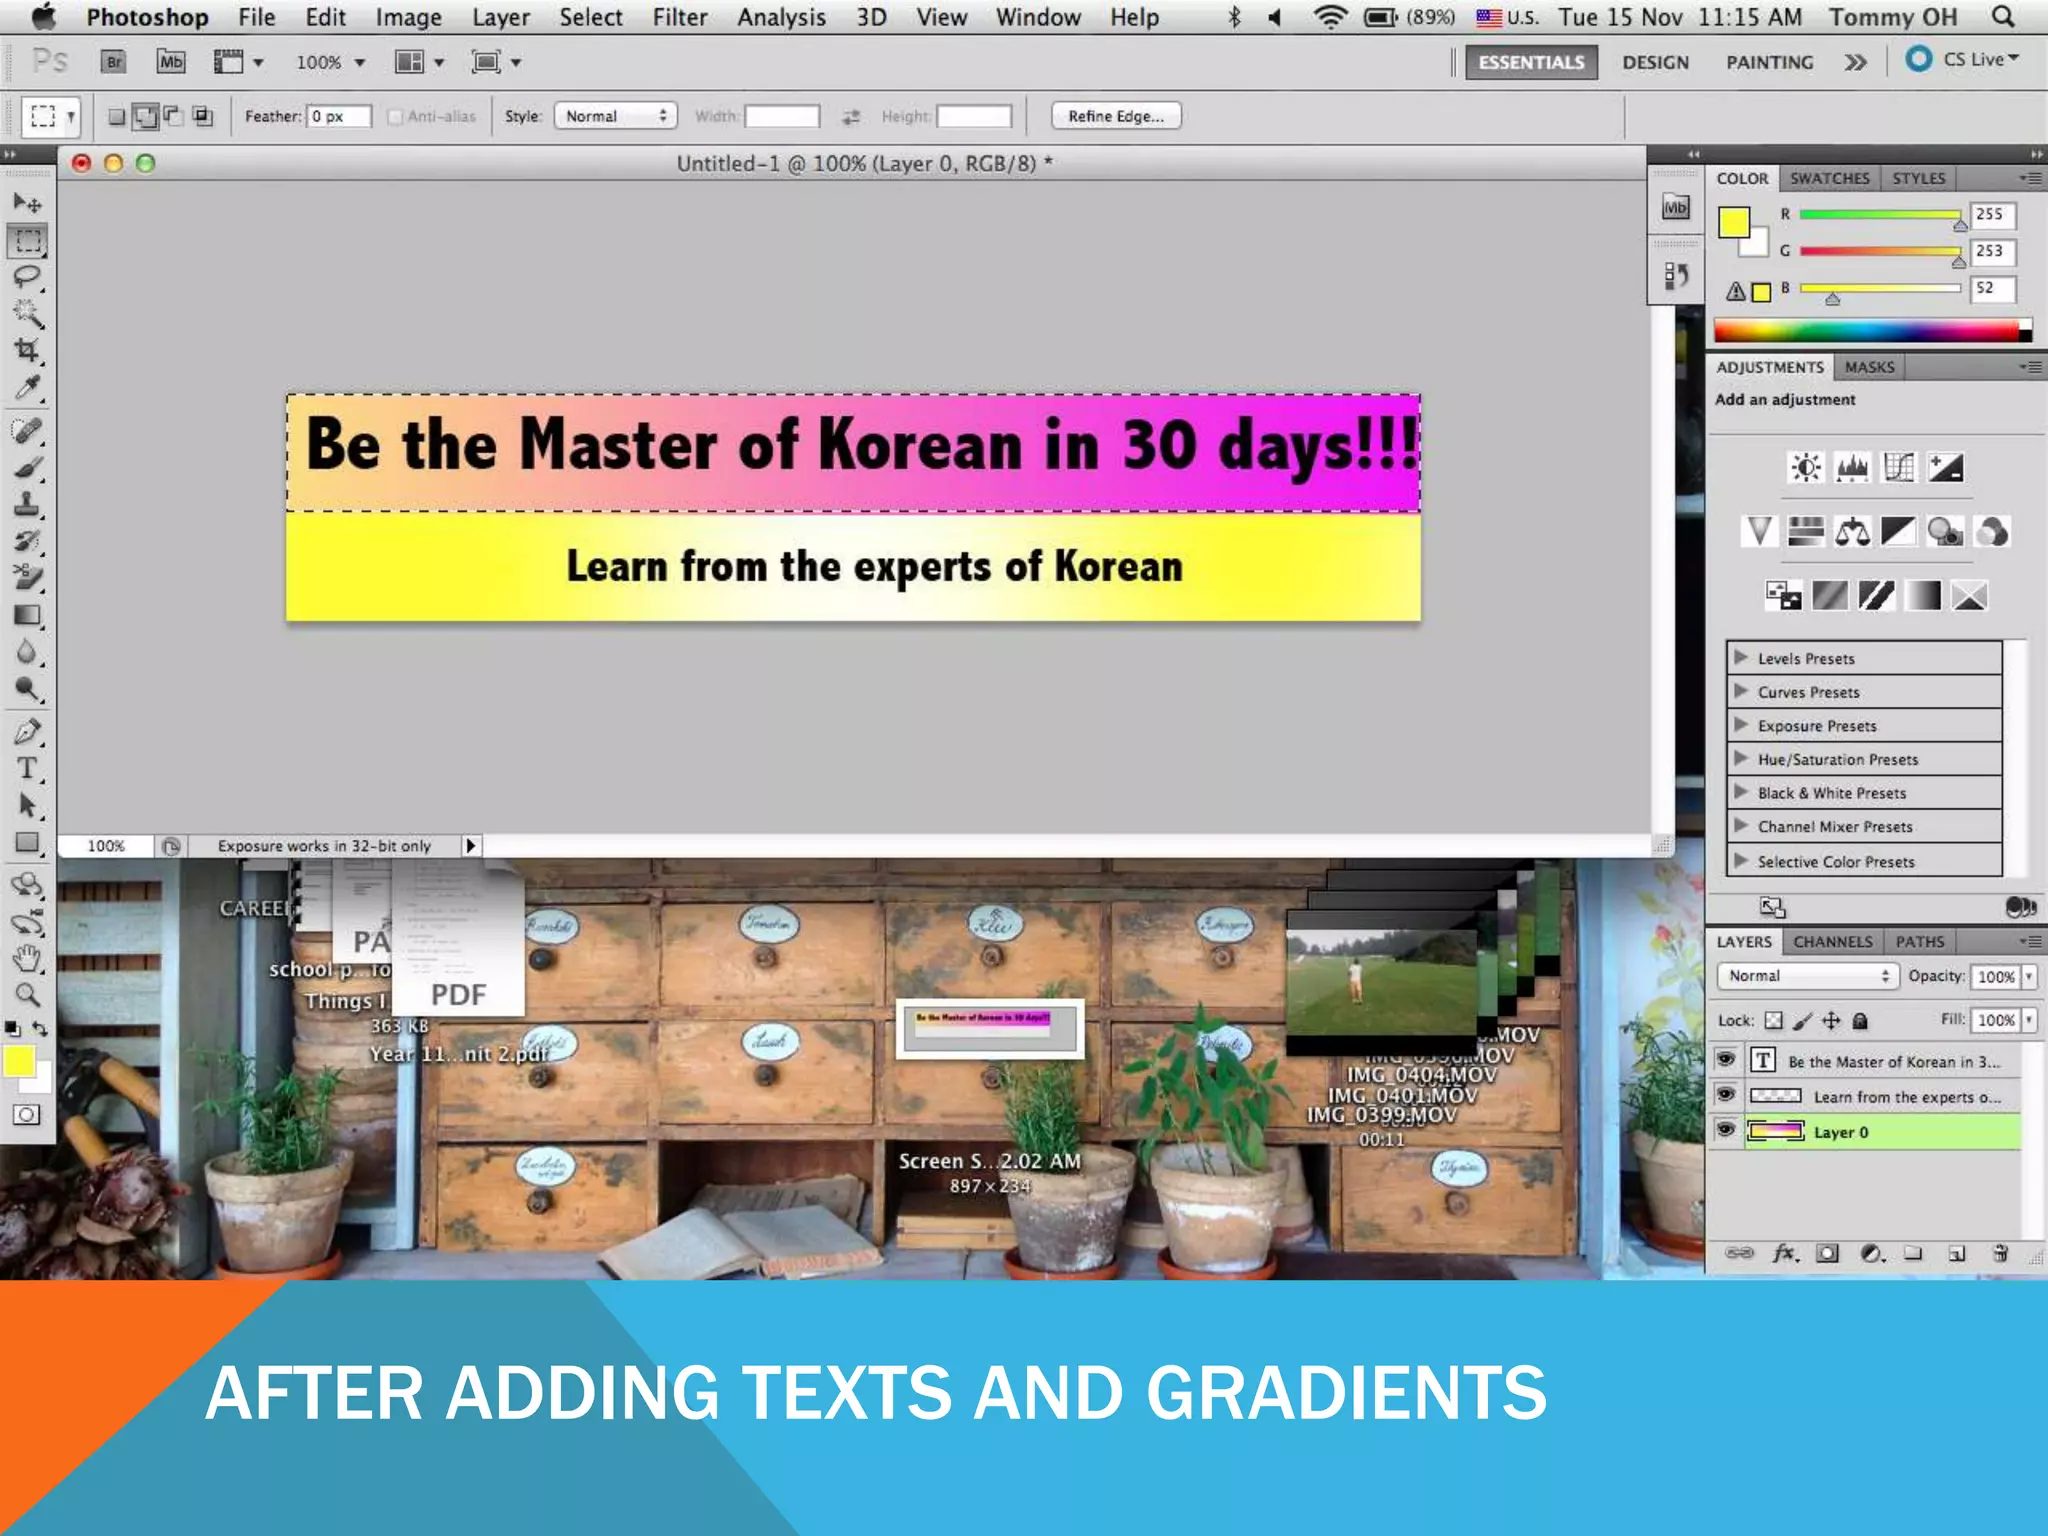The height and width of the screenshot is (1536, 2048).
Task: Hide the Korean title text layer
Action: [1725, 1060]
